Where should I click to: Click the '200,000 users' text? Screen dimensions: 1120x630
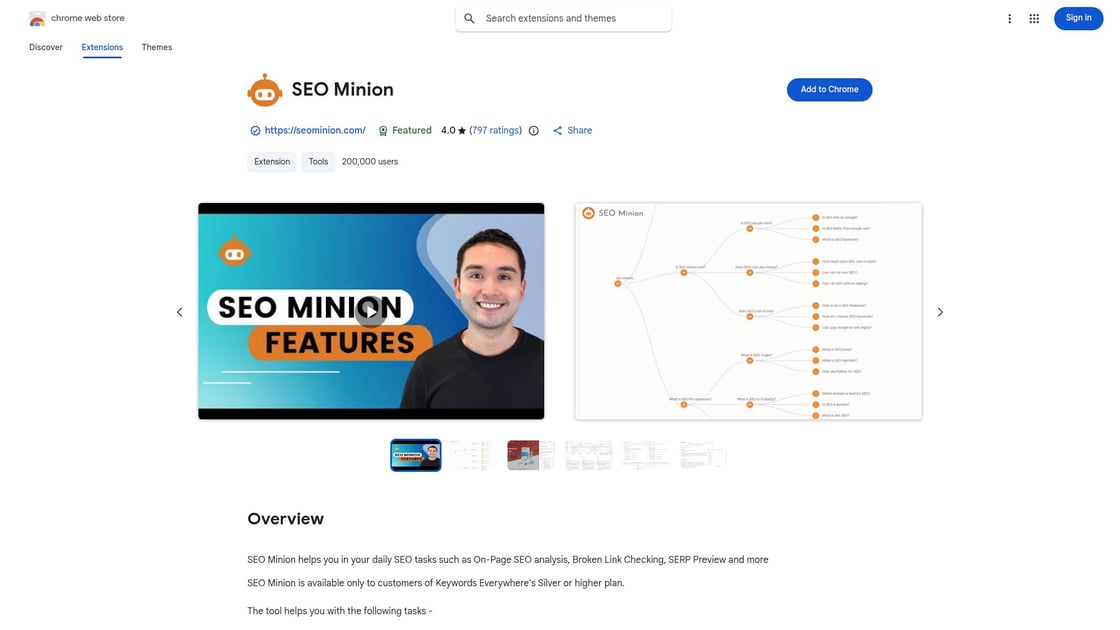pyautogui.click(x=370, y=162)
